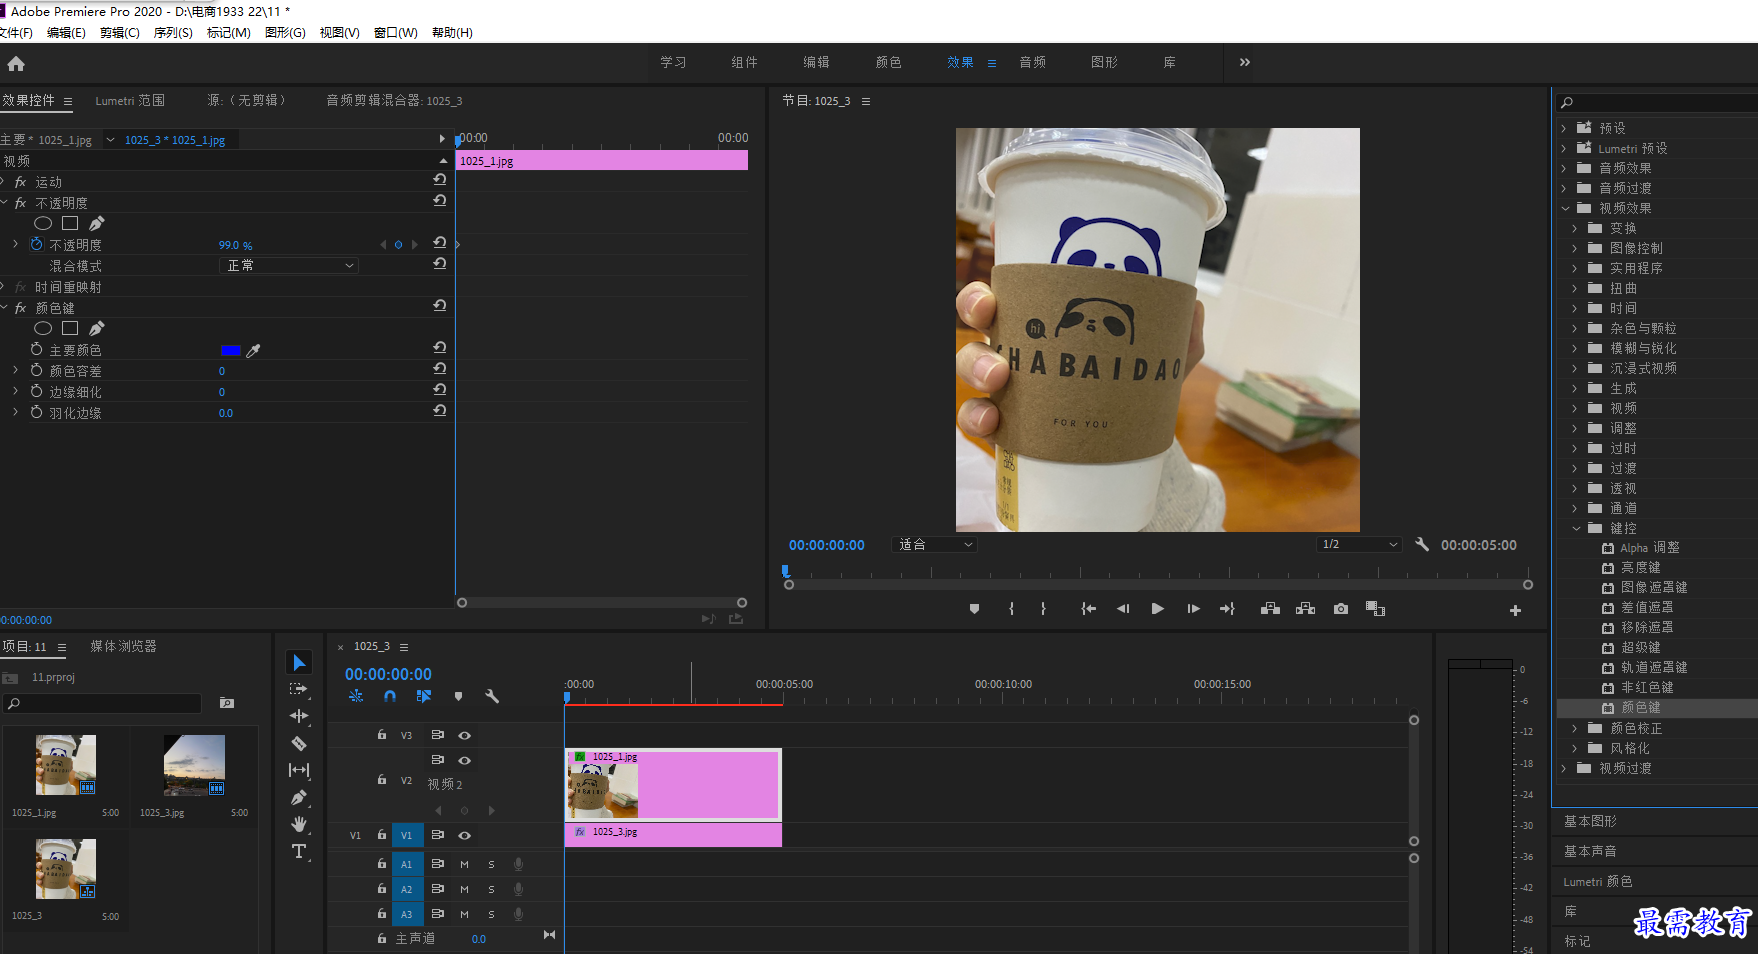Export frame with camera icon

click(x=1341, y=609)
